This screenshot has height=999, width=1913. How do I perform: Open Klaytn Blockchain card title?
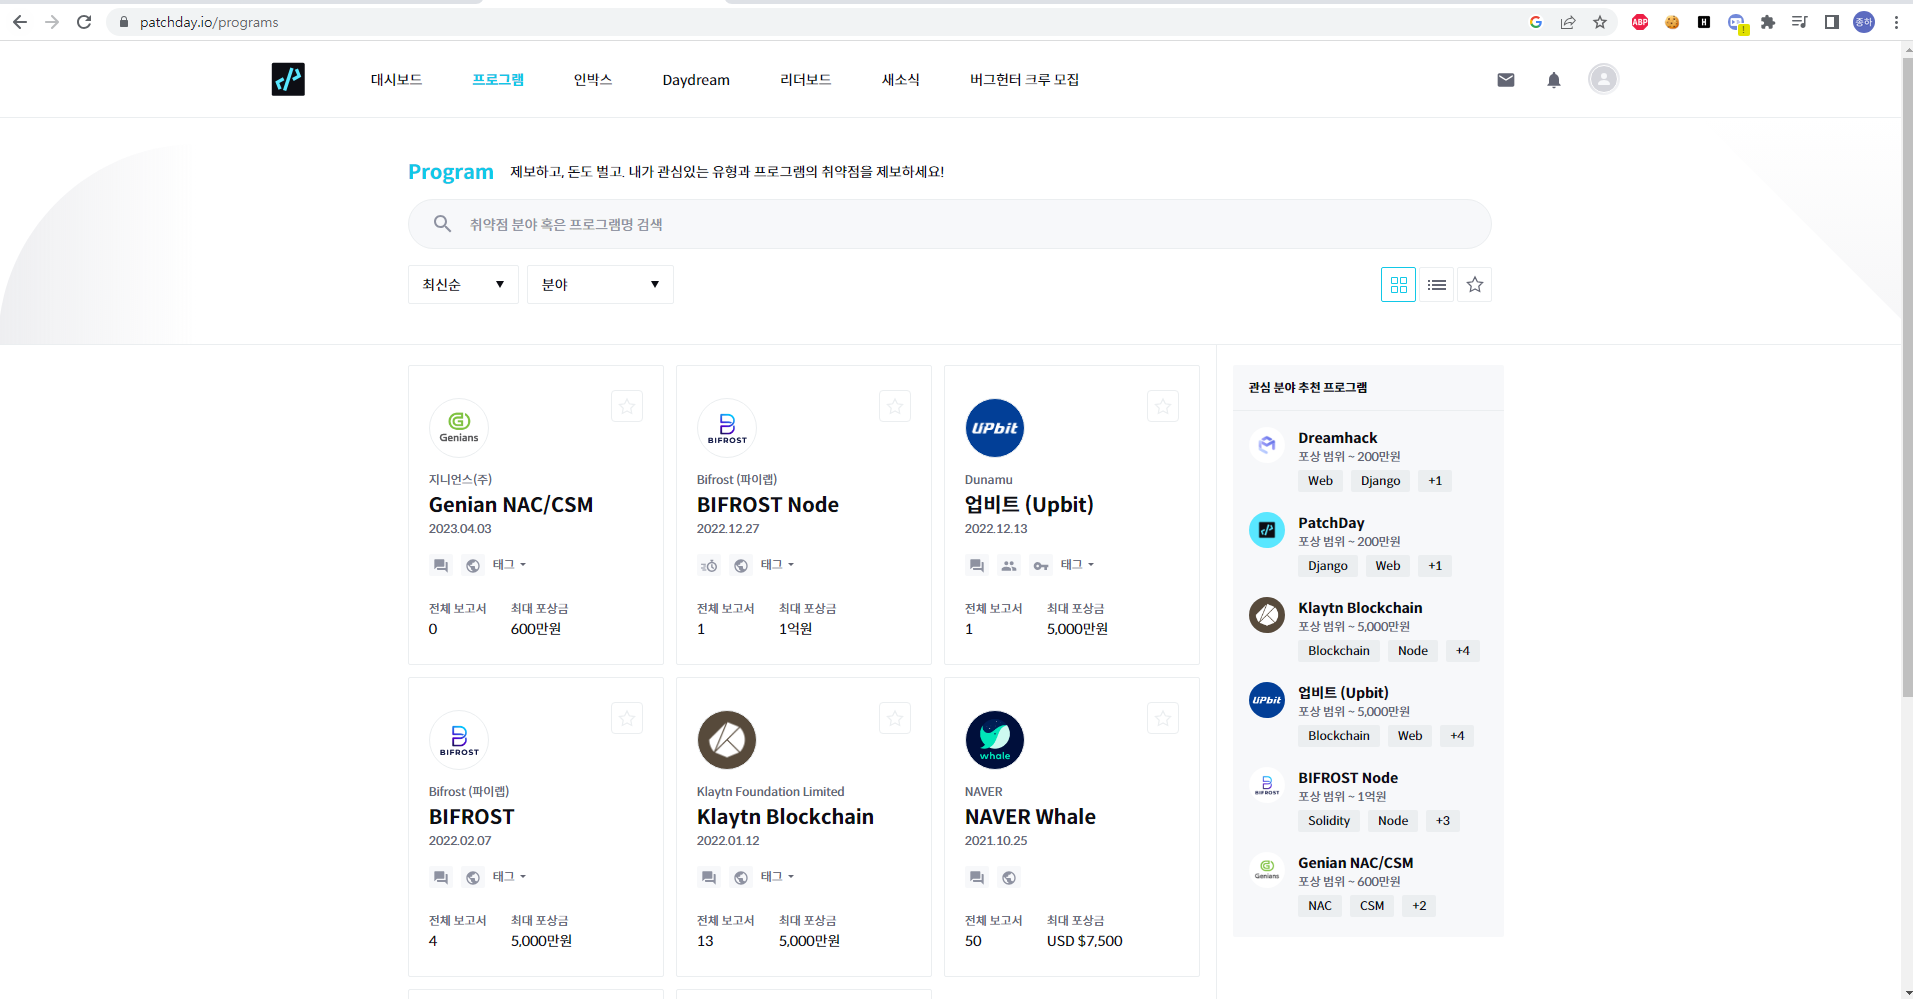785,817
